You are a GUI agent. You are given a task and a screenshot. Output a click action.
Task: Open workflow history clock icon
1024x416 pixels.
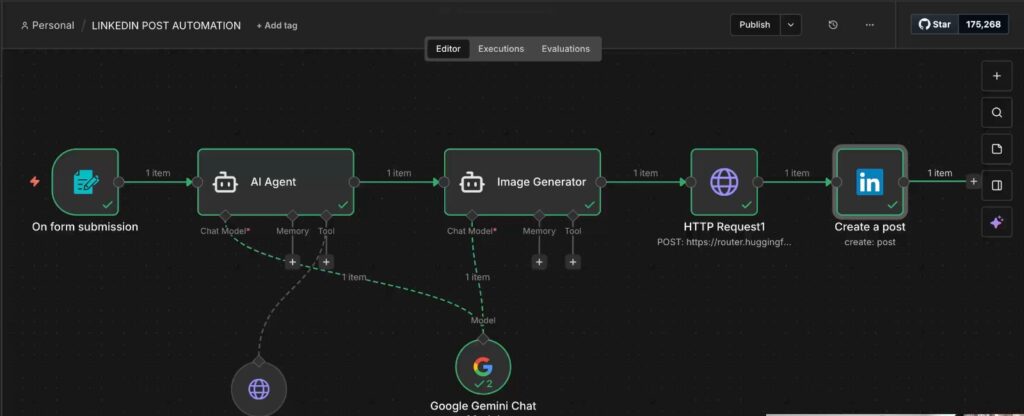tap(833, 25)
